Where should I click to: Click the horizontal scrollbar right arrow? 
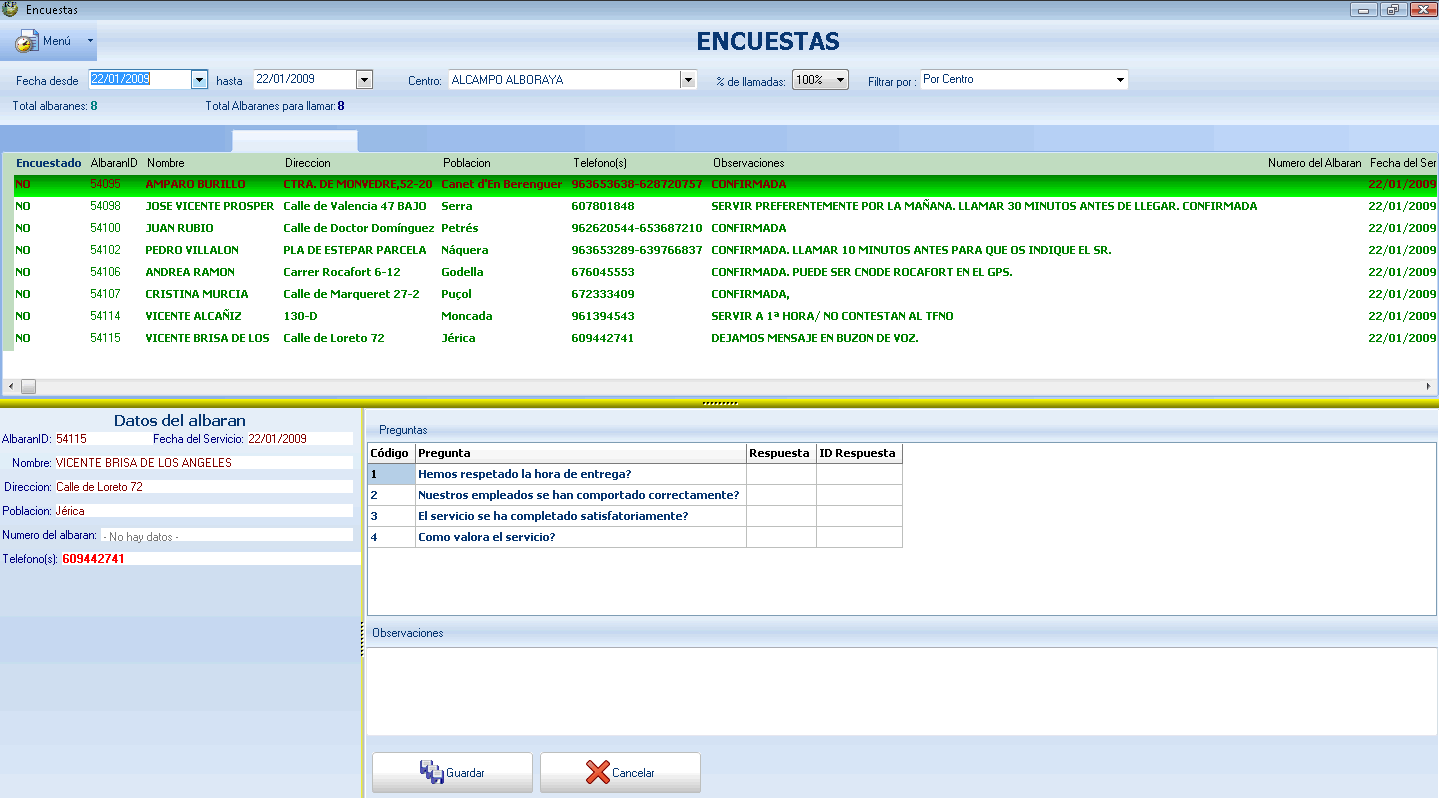(1428, 386)
